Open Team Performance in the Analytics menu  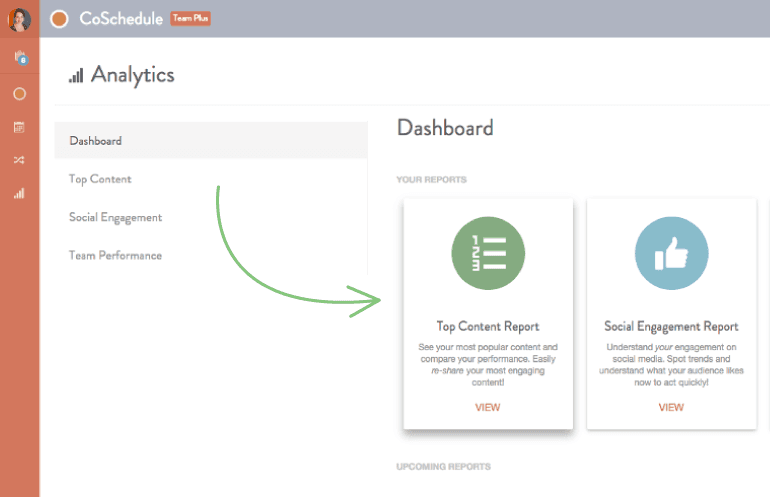tap(115, 255)
